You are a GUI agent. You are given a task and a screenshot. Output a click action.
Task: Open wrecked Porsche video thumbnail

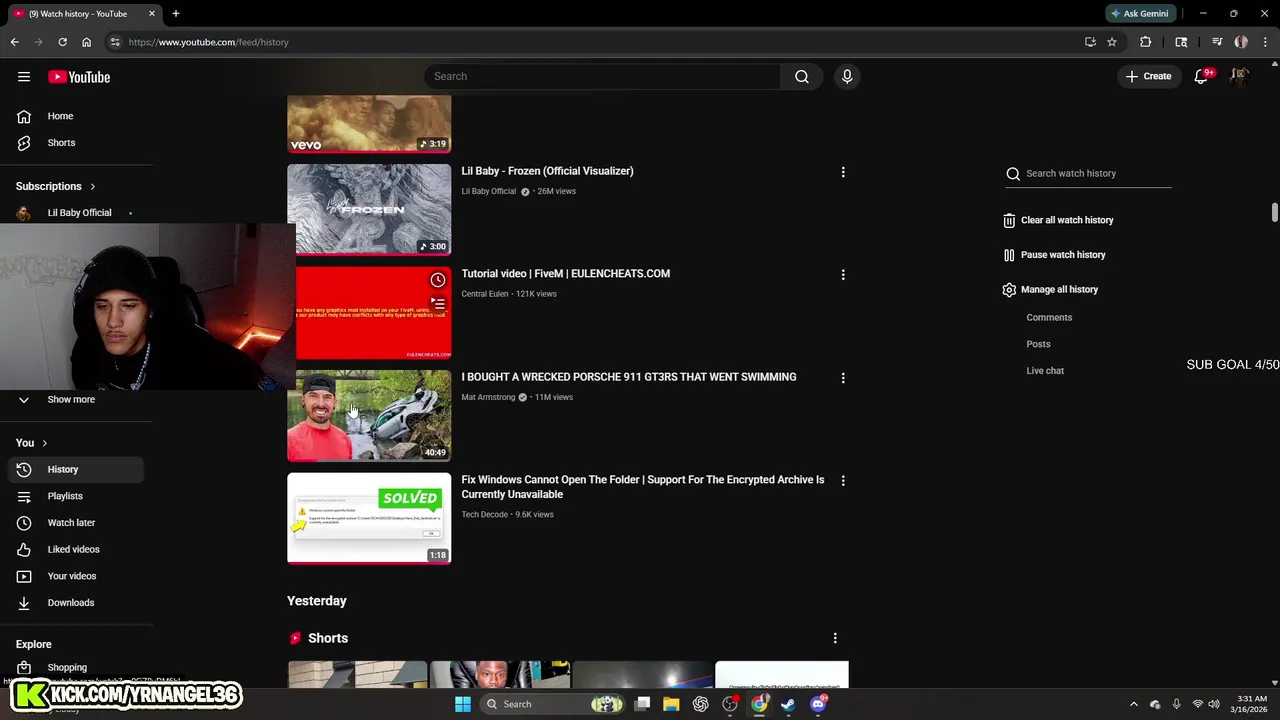pyautogui.click(x=369, y=416)
